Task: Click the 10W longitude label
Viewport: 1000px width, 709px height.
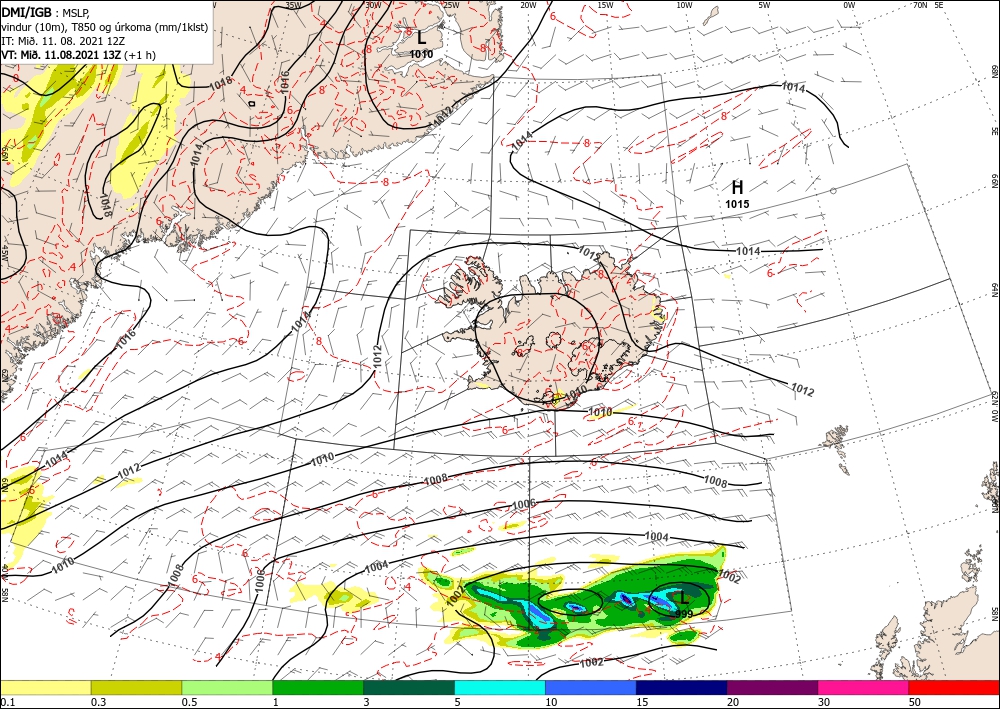Action: (684, 4)
